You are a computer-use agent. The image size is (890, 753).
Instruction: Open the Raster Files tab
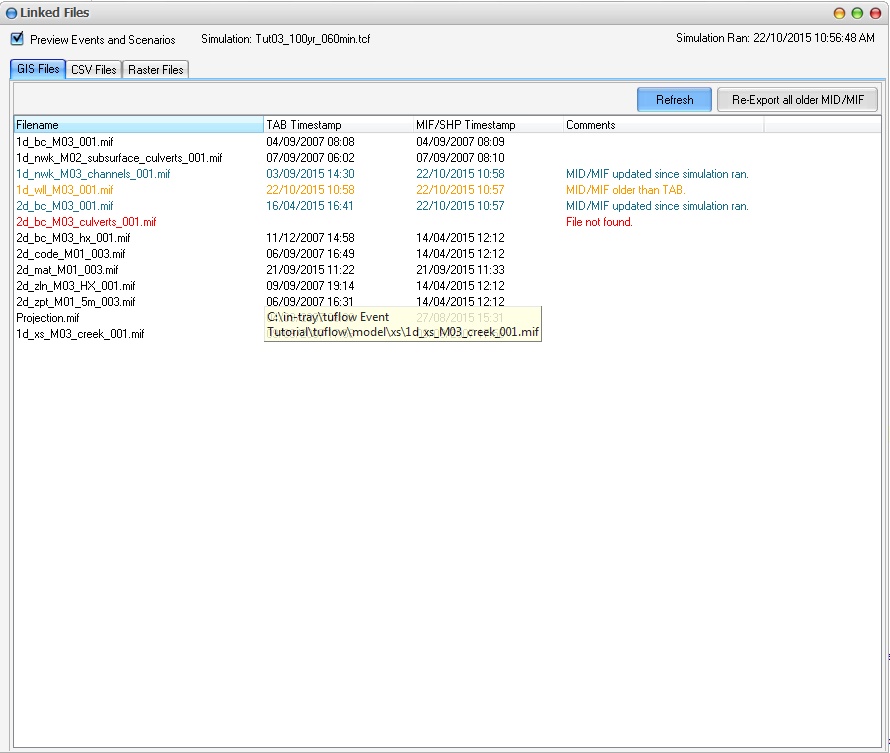(x=155, y=70)
